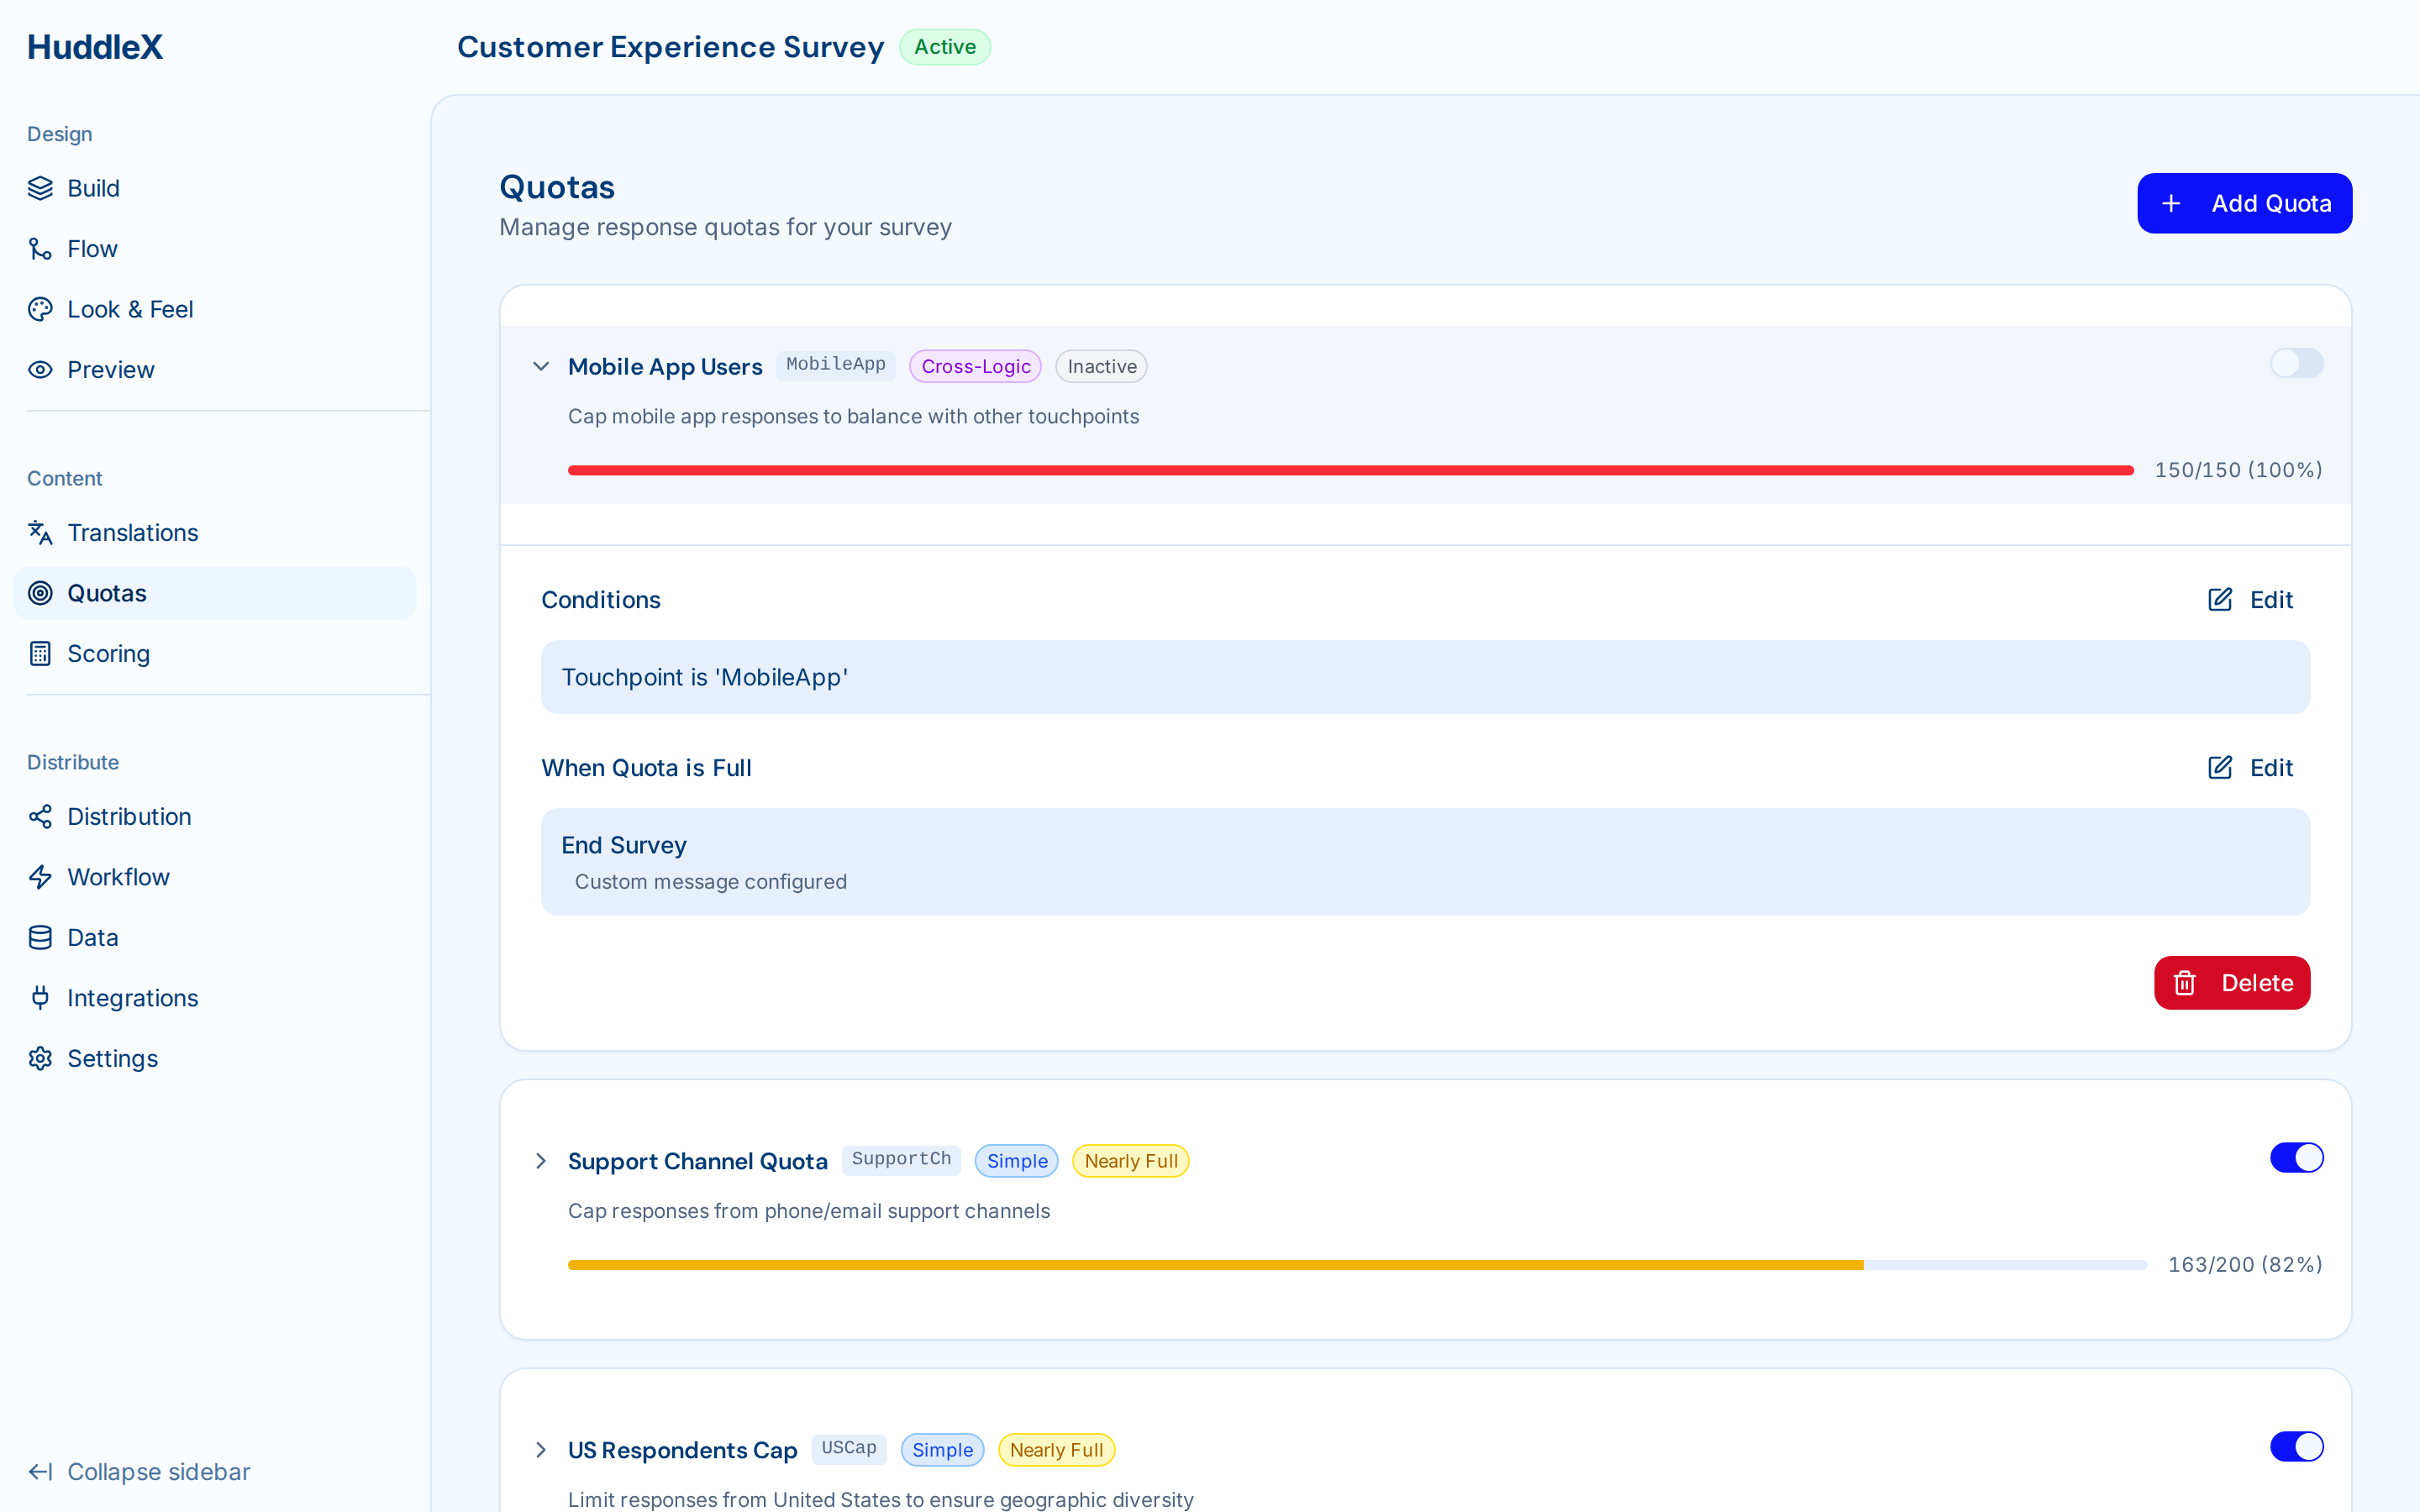Click the pencil icon beside Conditions Edit
The image size is (2420, 1512).
(2220, 600)
